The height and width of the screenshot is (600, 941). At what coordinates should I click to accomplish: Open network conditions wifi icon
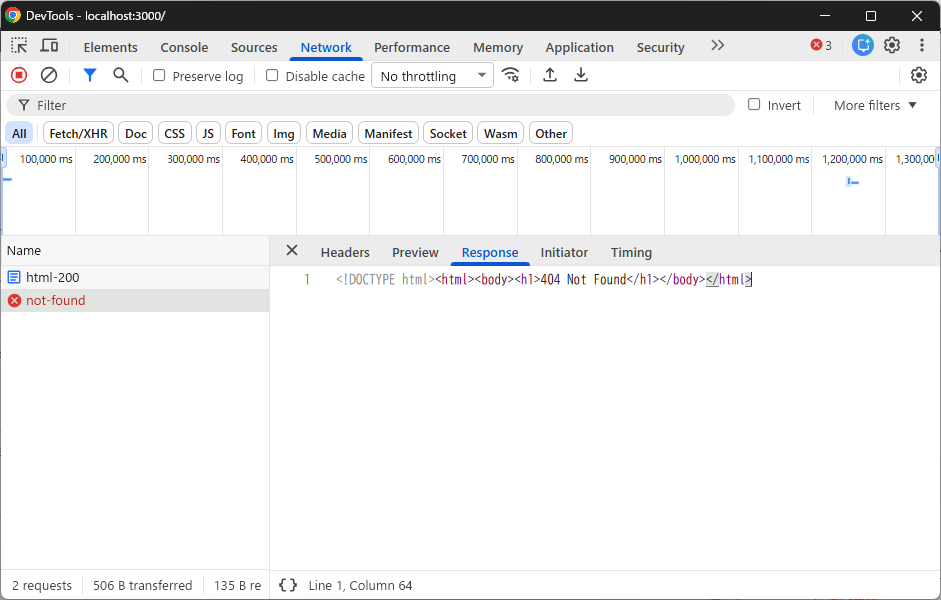[x=511, y=76]
